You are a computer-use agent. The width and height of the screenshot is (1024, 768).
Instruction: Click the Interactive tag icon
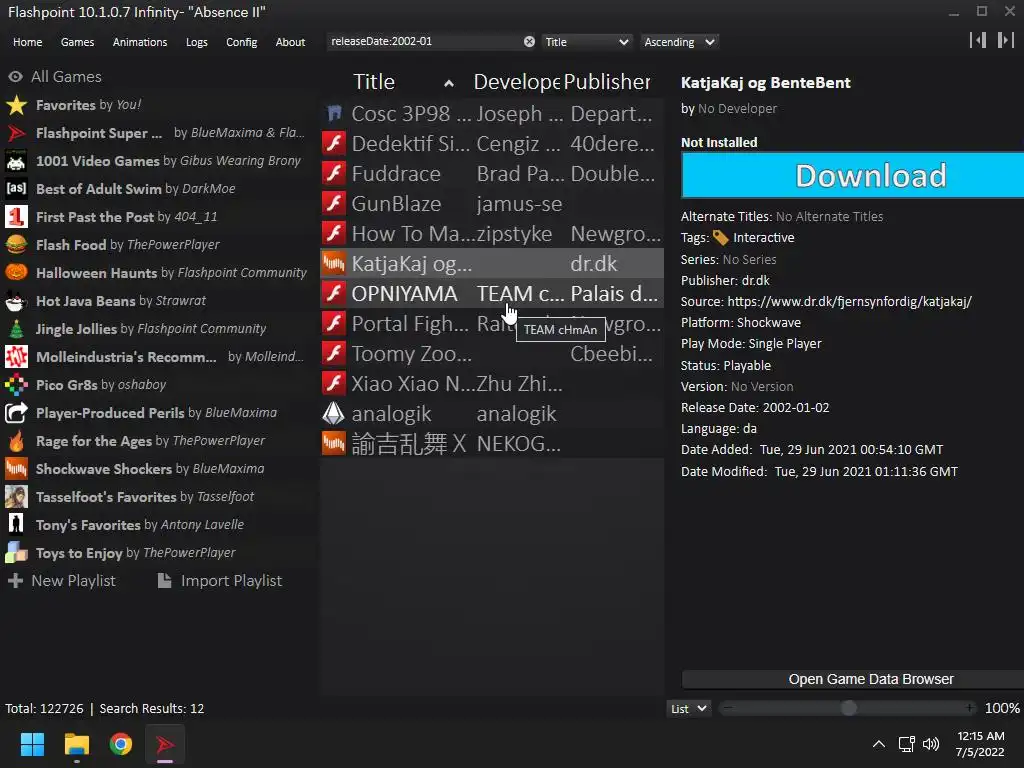(x=721, y=238)
